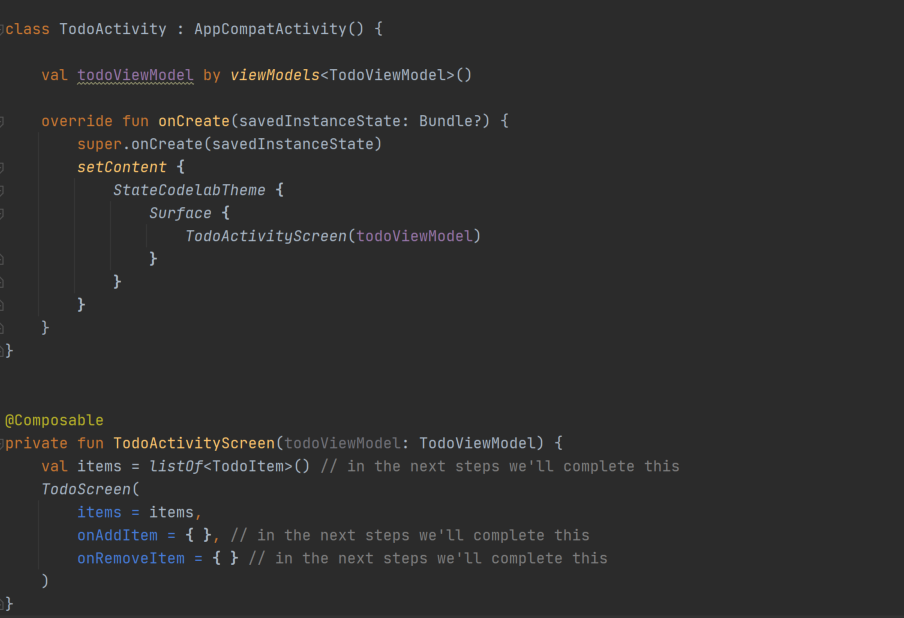This screenshot has width=904, height=618.
Task: Select onCreate in the super call
Action: (167, 144)
